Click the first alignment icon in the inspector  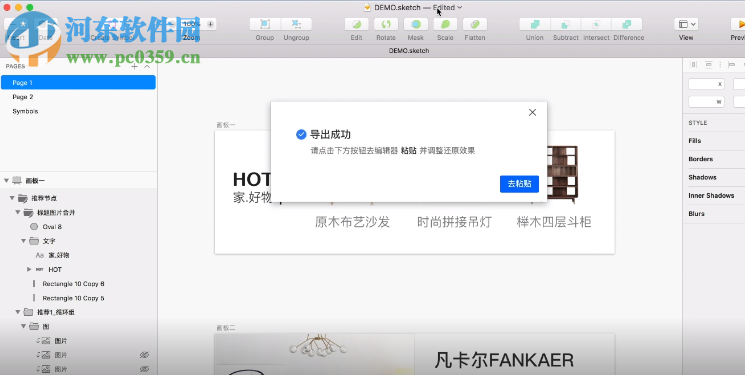click(694, 64)
